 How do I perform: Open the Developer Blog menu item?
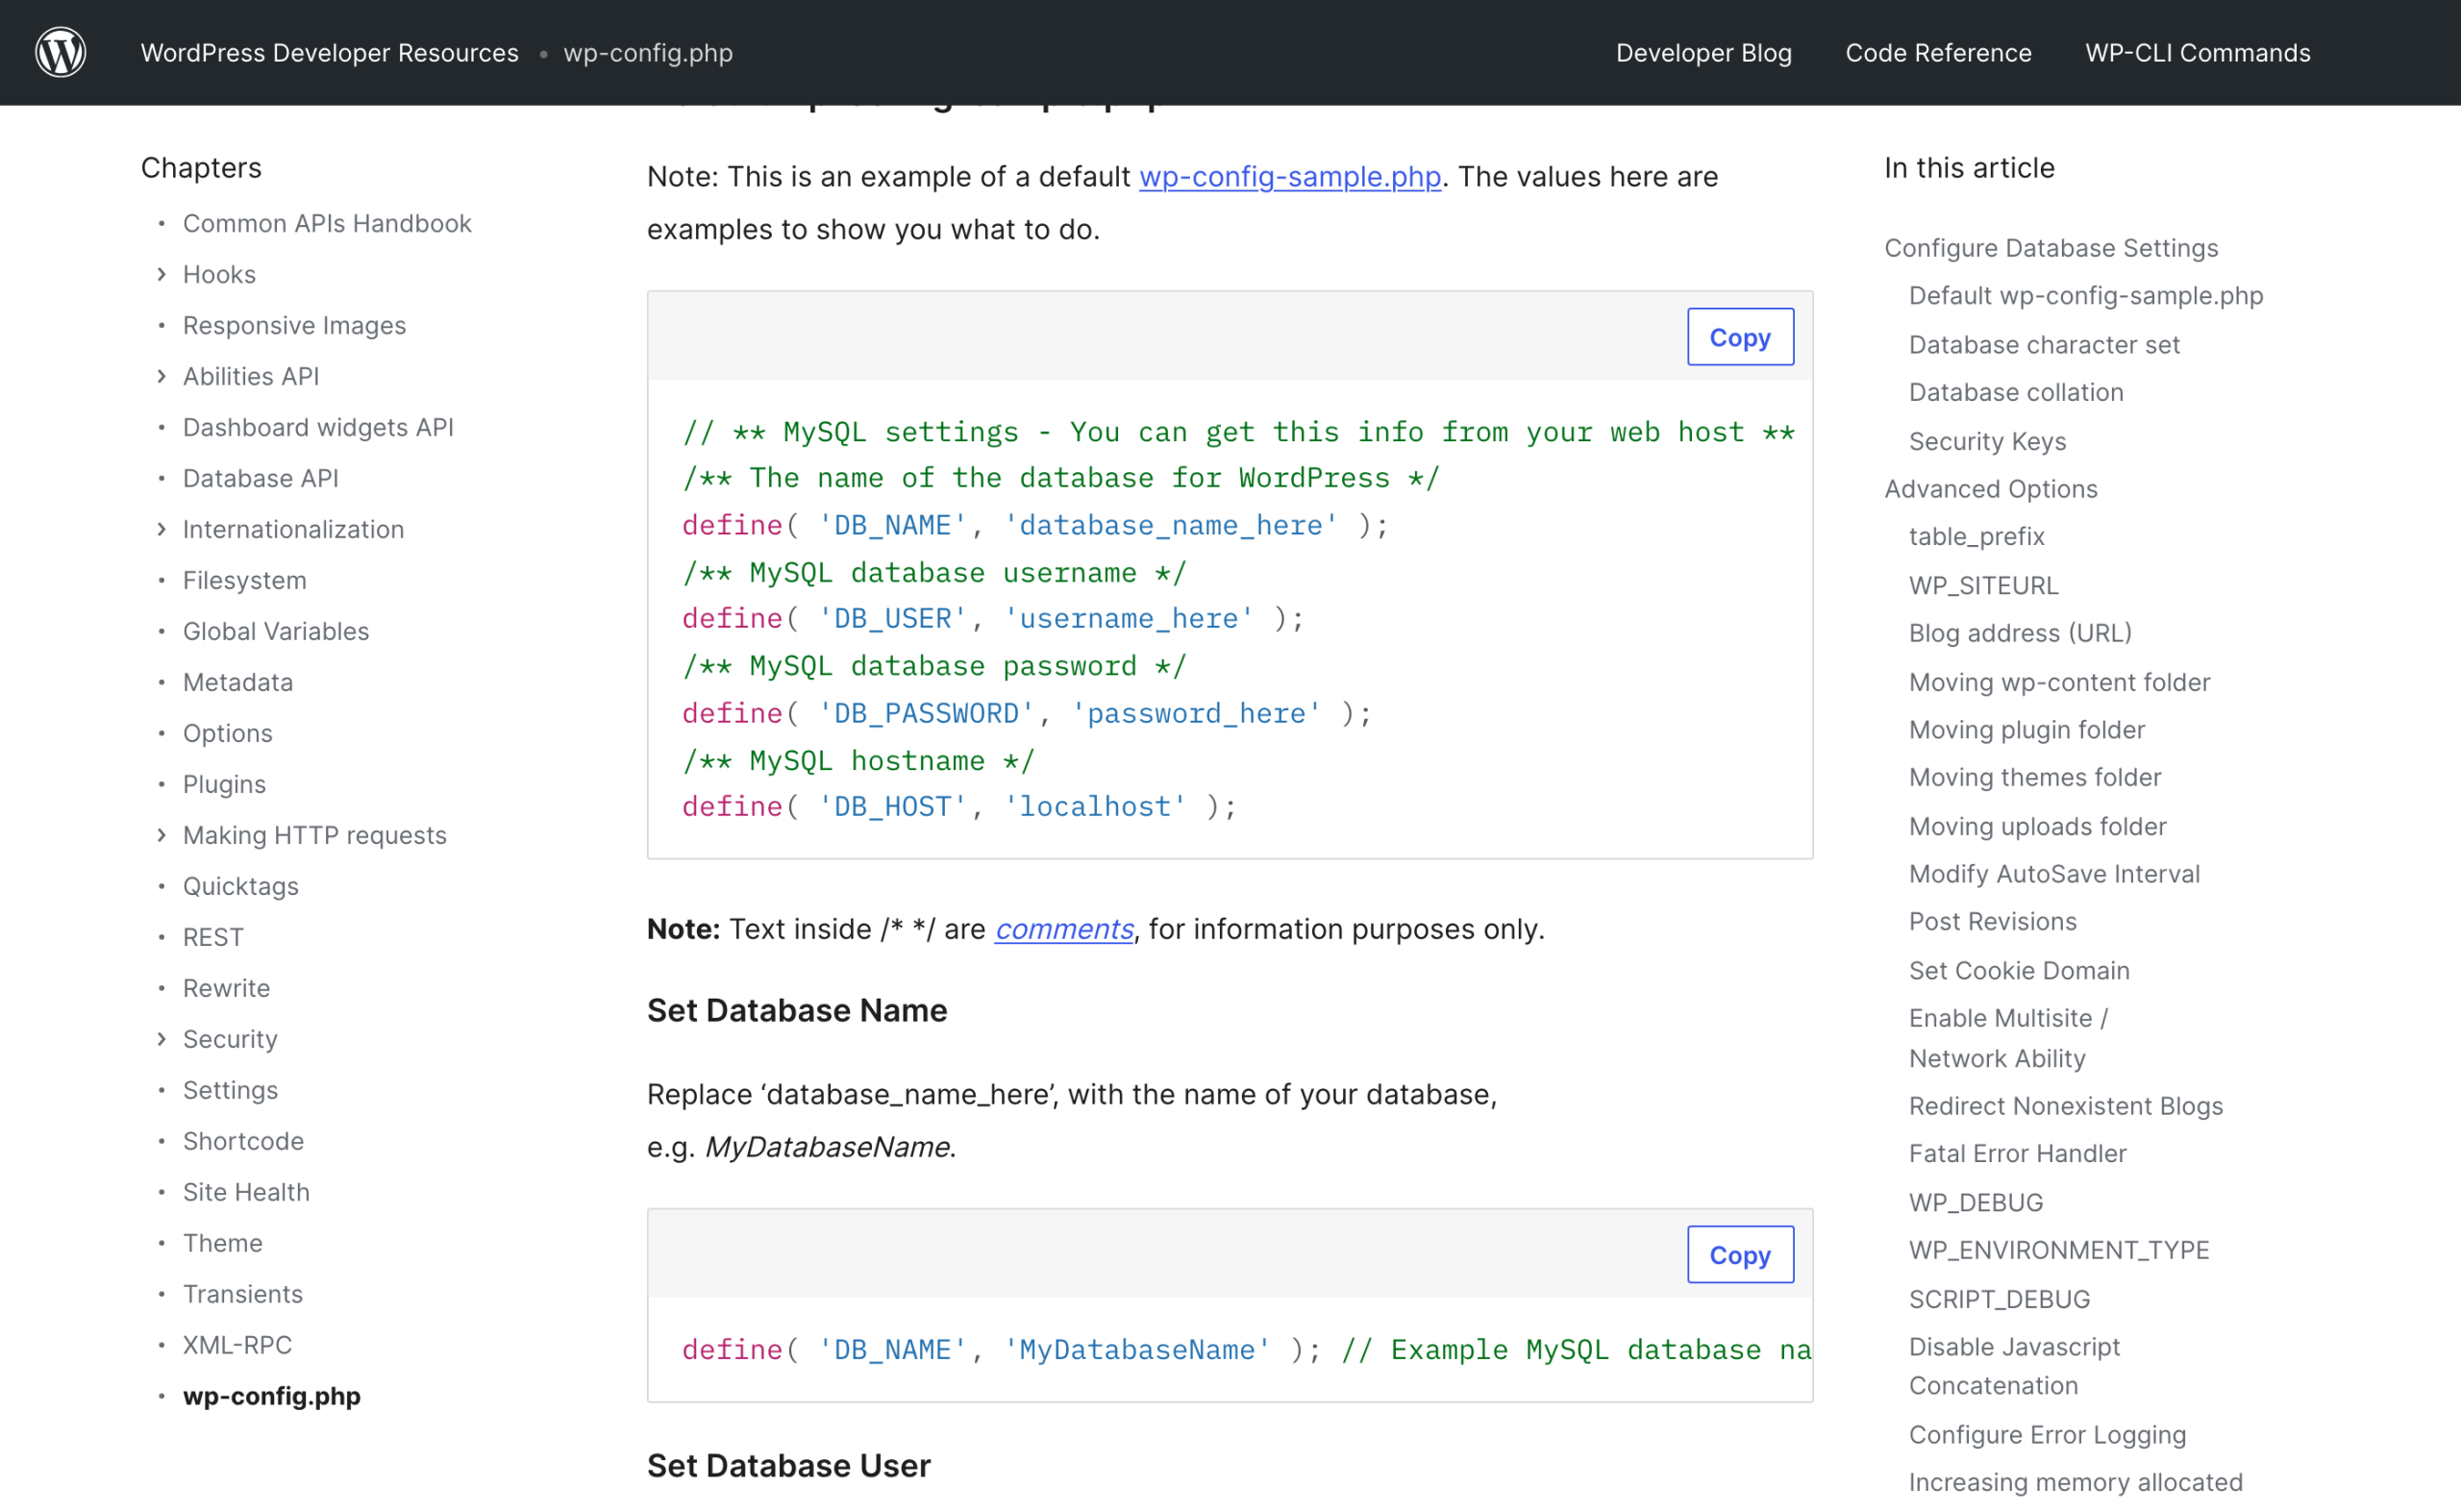pyautogui.click(x=1703, y=53)
